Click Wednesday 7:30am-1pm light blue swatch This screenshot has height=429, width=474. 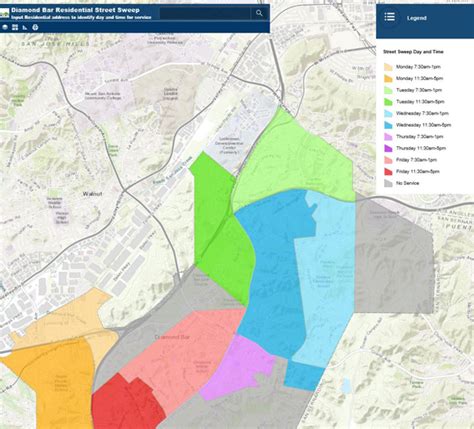(388, 114)
